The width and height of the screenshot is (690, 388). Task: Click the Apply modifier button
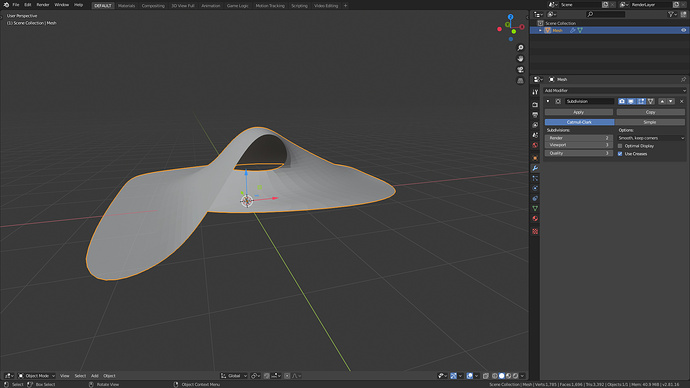[579, 112]
